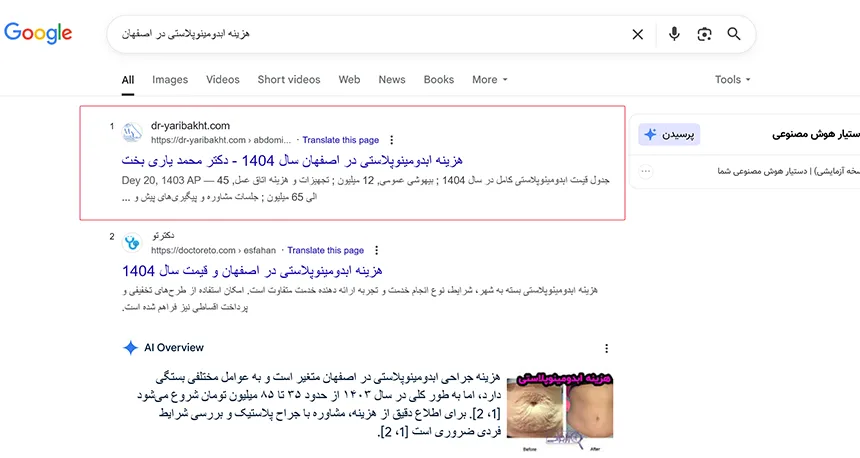Open dr-yaribakht abdominoplasty result title link
The width and height of the screenshot is (860, 458).
tap(292, 160)
